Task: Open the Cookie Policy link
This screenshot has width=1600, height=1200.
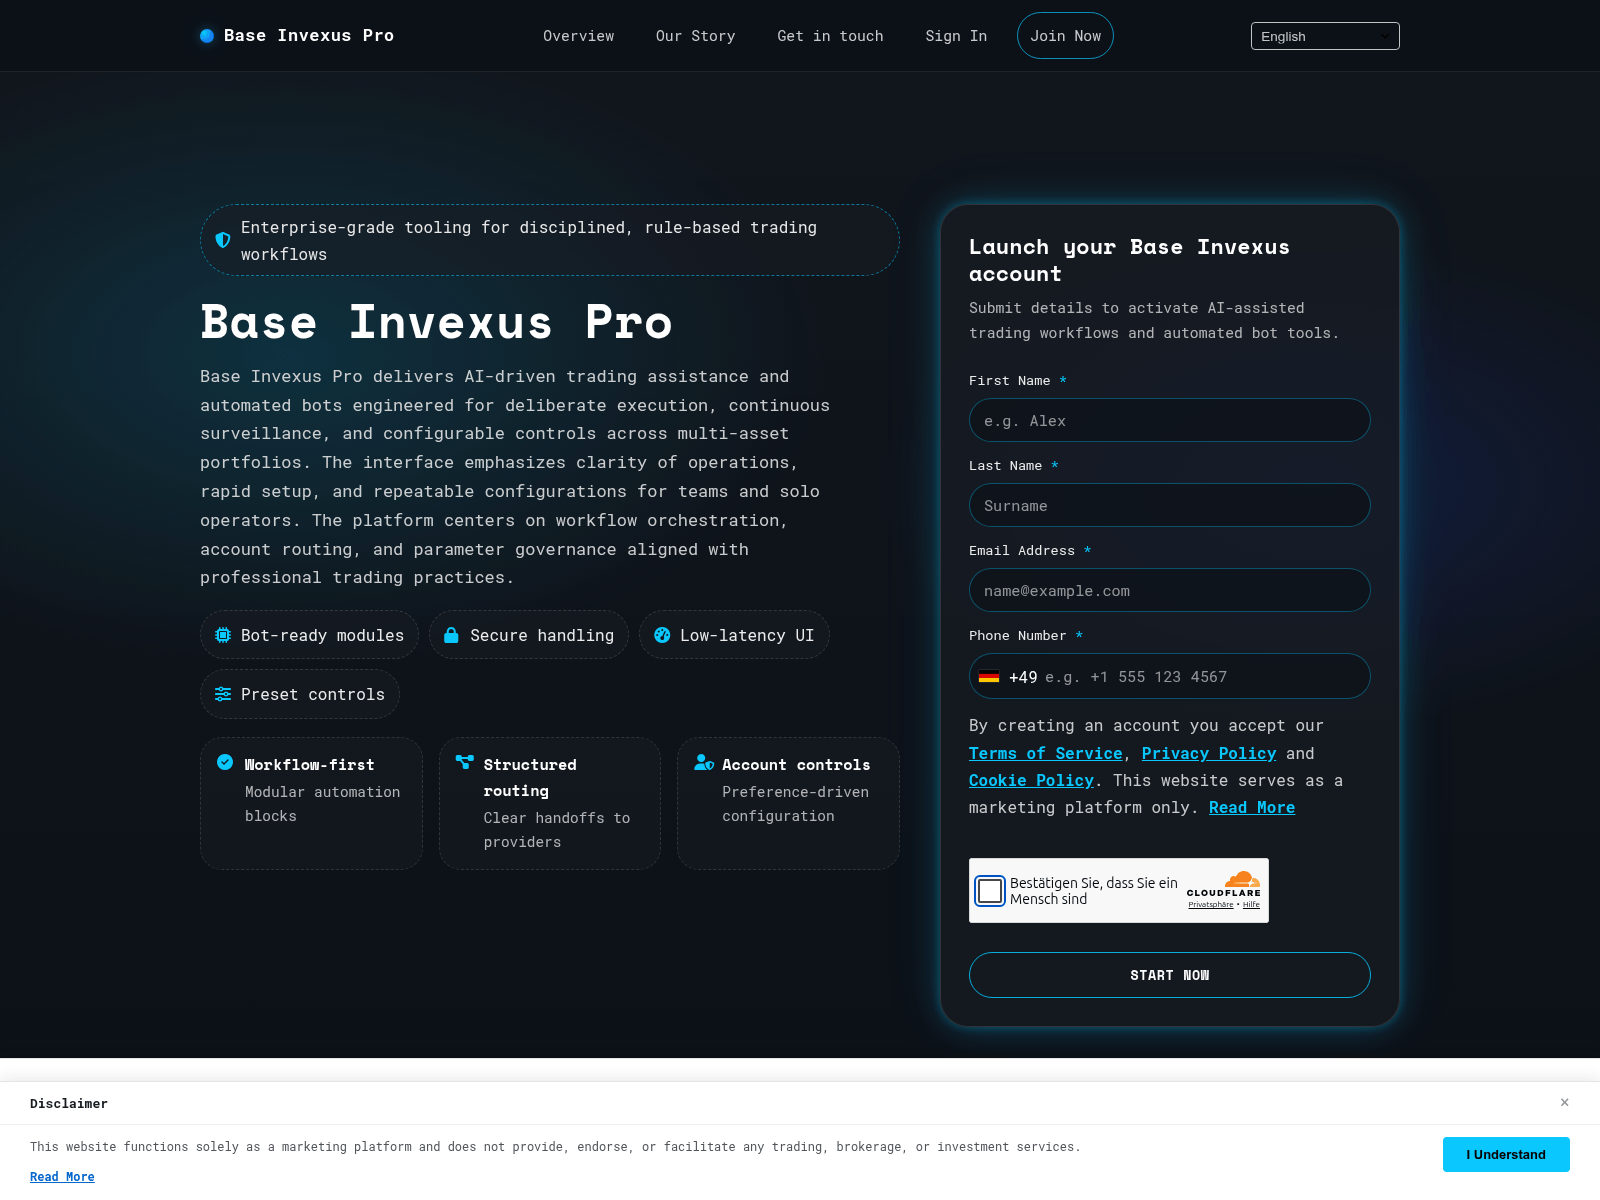Action: tap(1032, 781)
